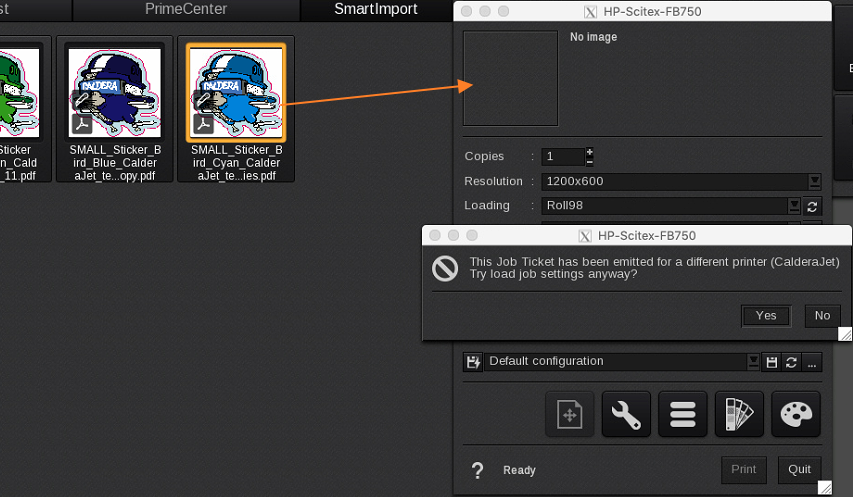The width and height of the screenshot is (853, 497).
Task: Open the wrench printer settings tool
Action: (626, 414)
